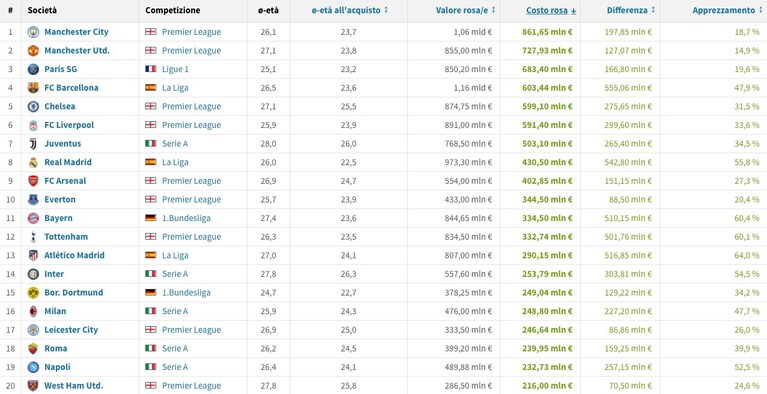767x394 pixels.
Task: Sort by Costo rosa column header
Action: click(551, 10)
